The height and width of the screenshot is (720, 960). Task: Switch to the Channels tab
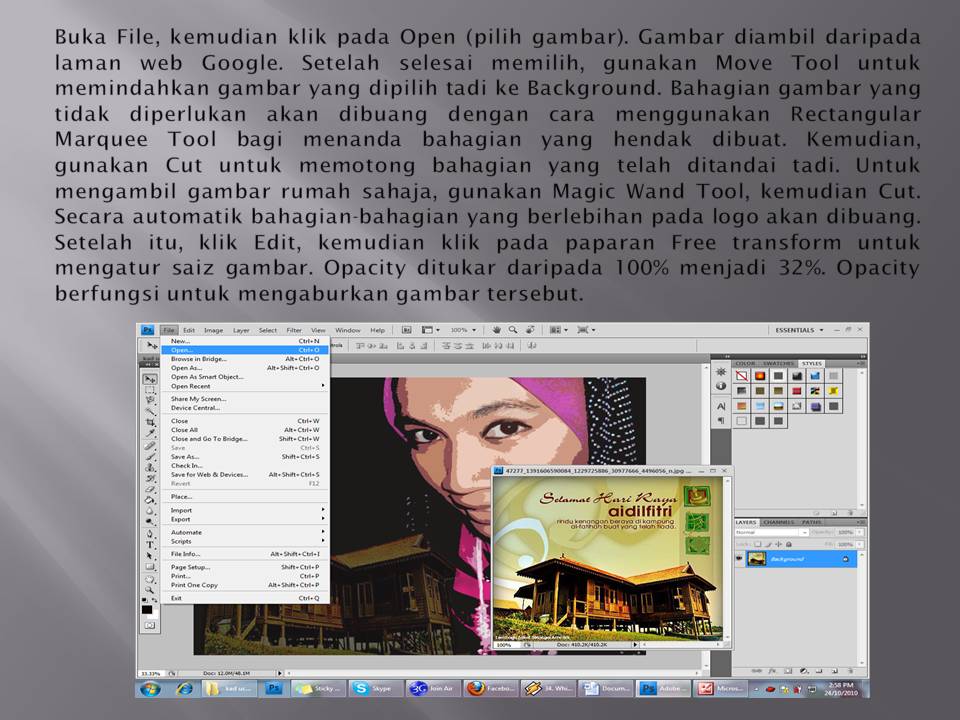[x=779, y=522]
